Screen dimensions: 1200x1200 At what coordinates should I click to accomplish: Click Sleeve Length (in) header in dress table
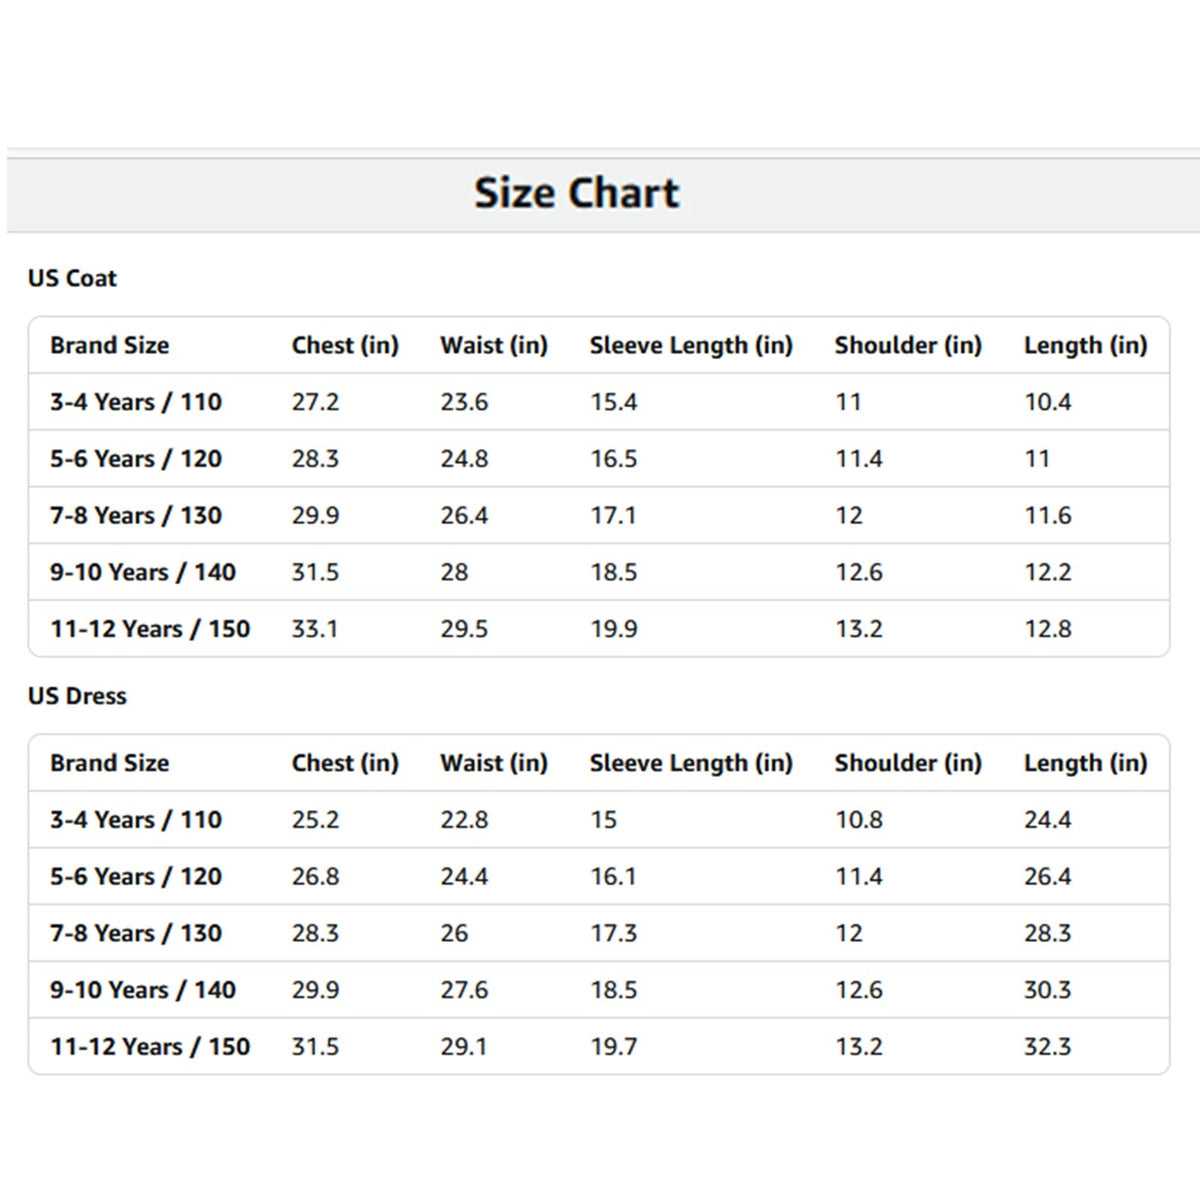pyautogui.click(x=691, y=763)
